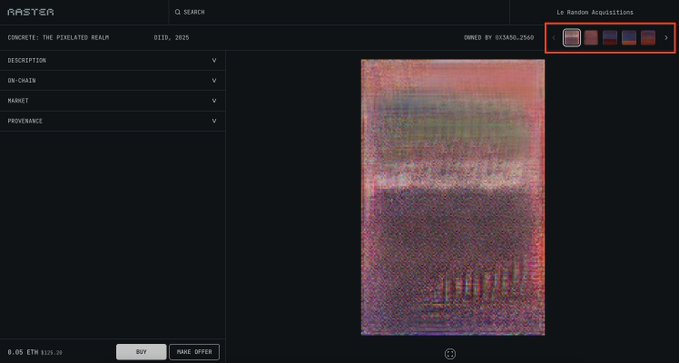This screenshot has width=679, height=363.
Task: Click the main artwork image
Action: [x=453, y=197]
